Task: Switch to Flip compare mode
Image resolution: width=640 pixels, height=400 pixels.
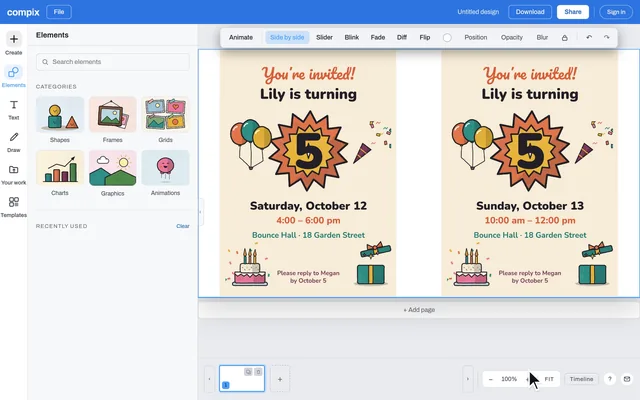Action: click(x=425, y=38)
